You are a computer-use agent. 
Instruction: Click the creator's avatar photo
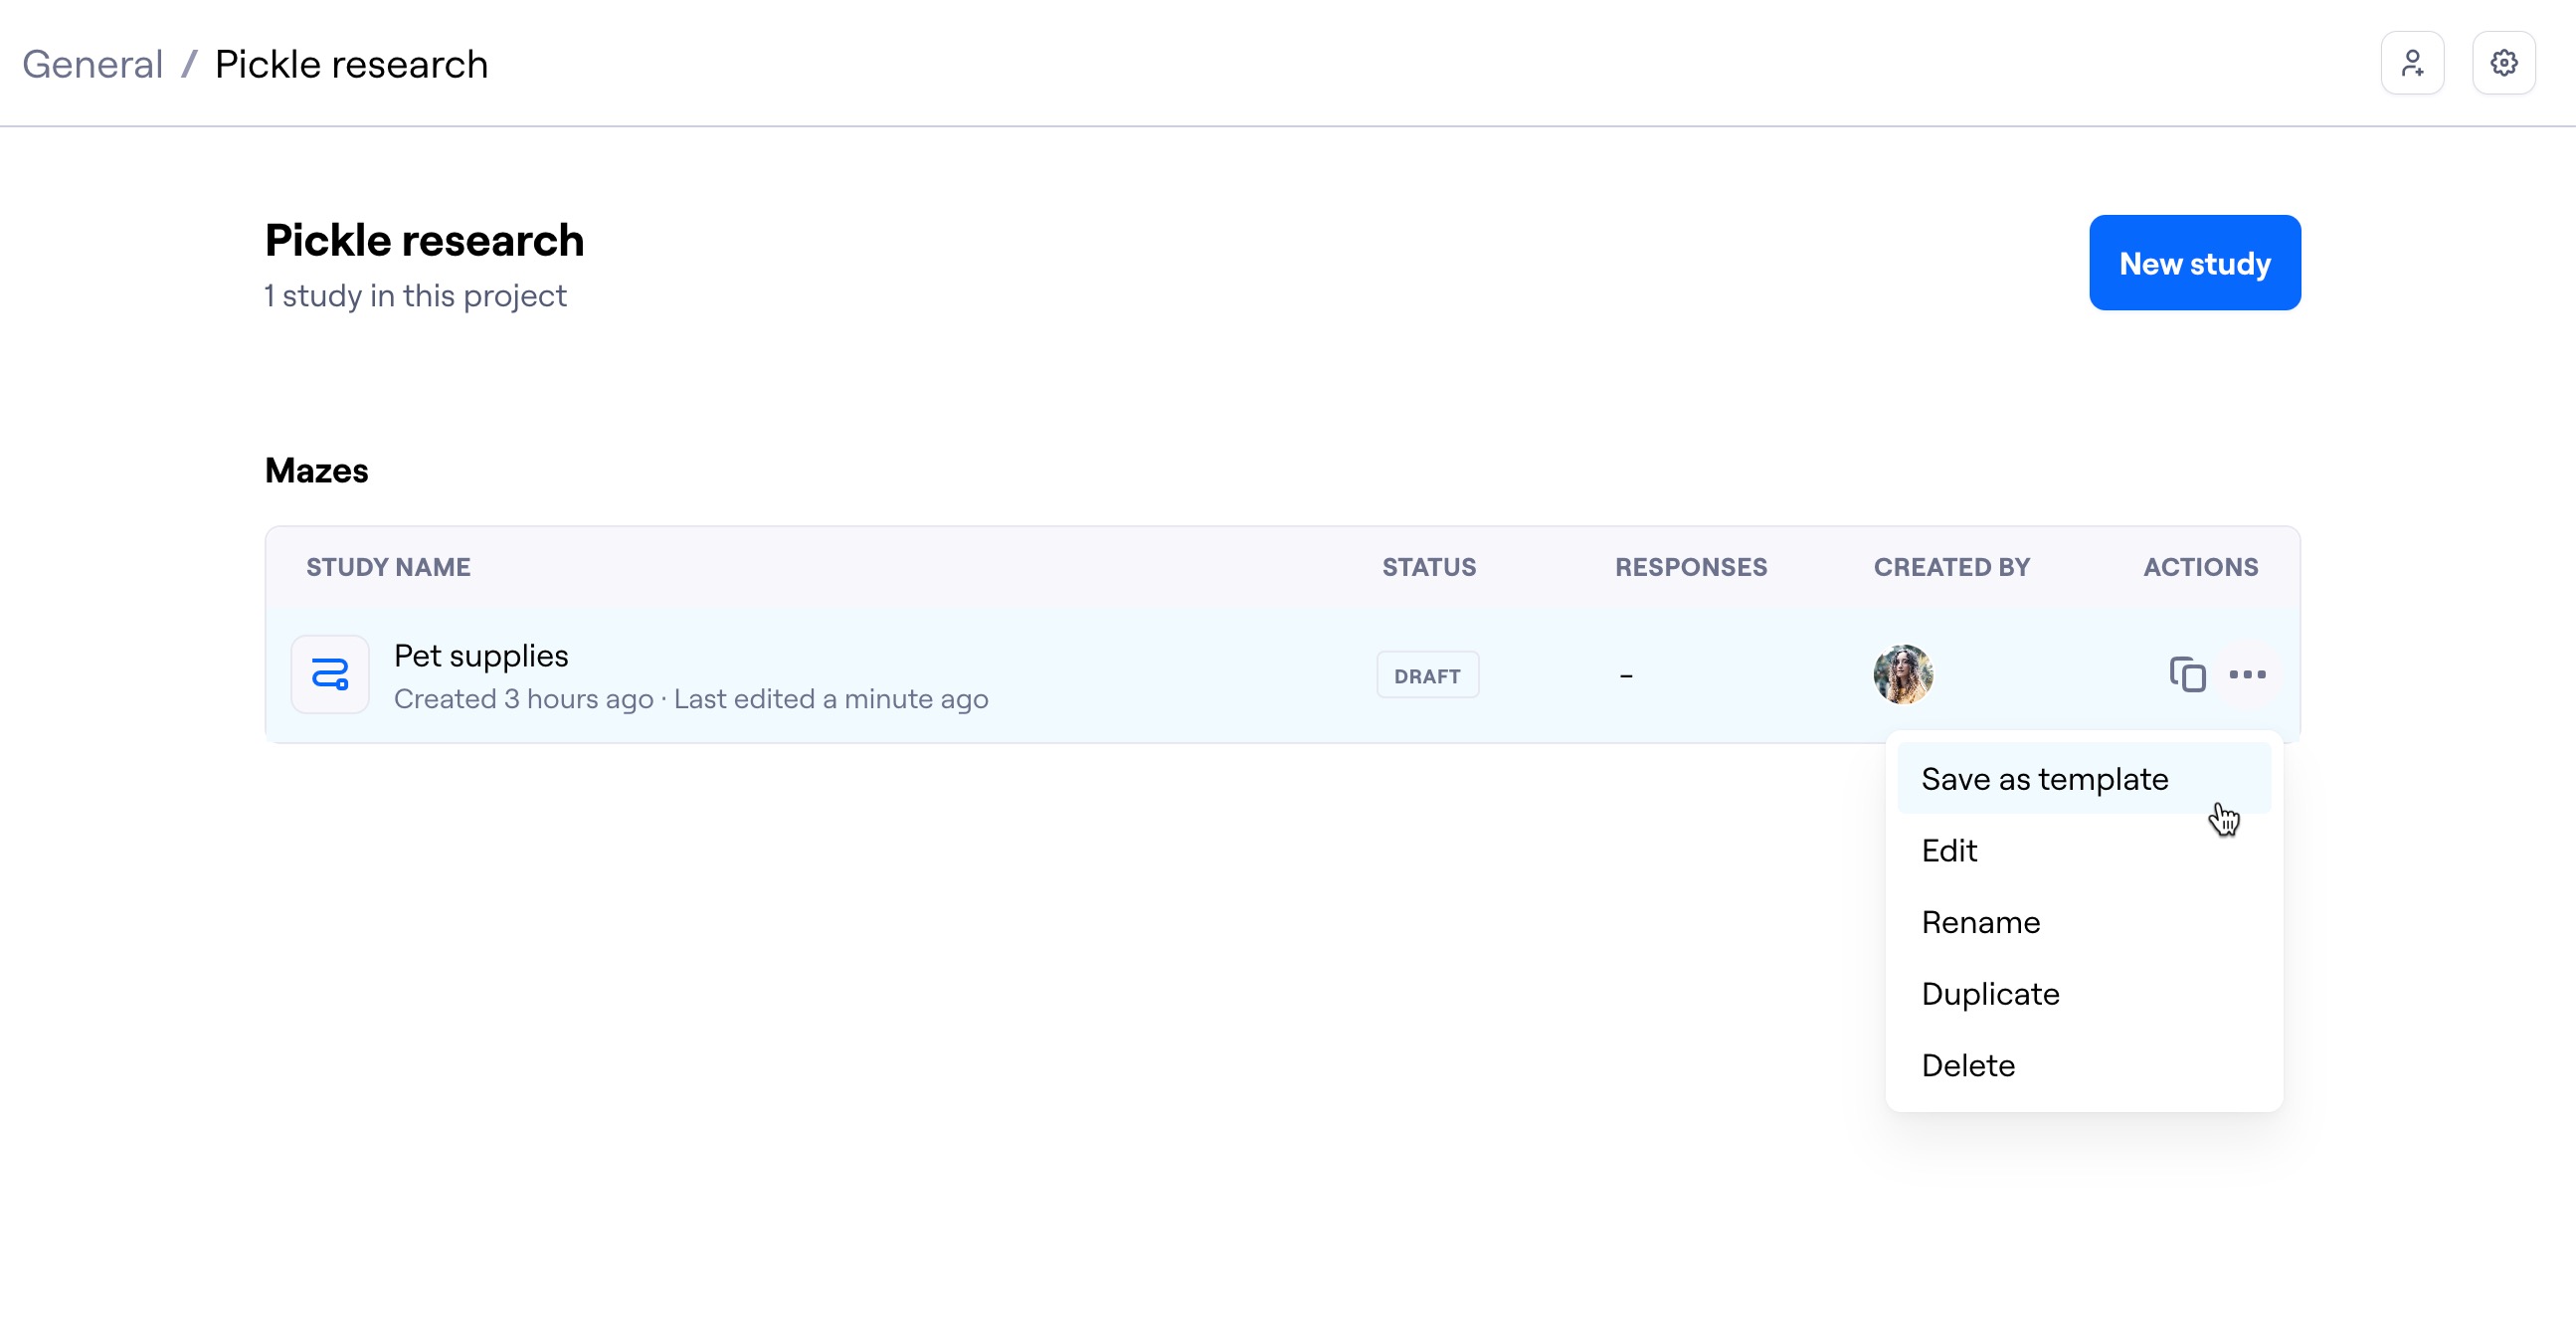(1902, 675)
